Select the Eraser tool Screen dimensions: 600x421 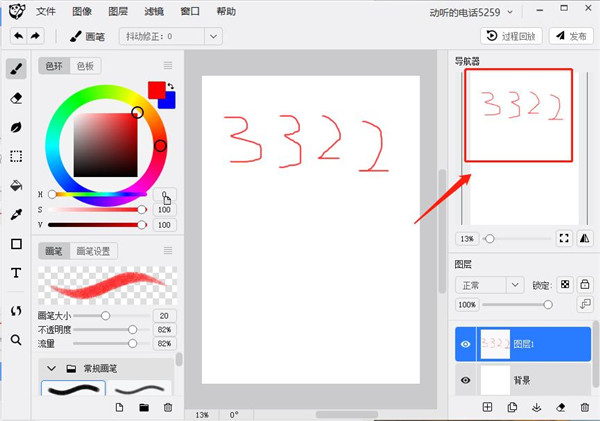[x=16, y=98]
